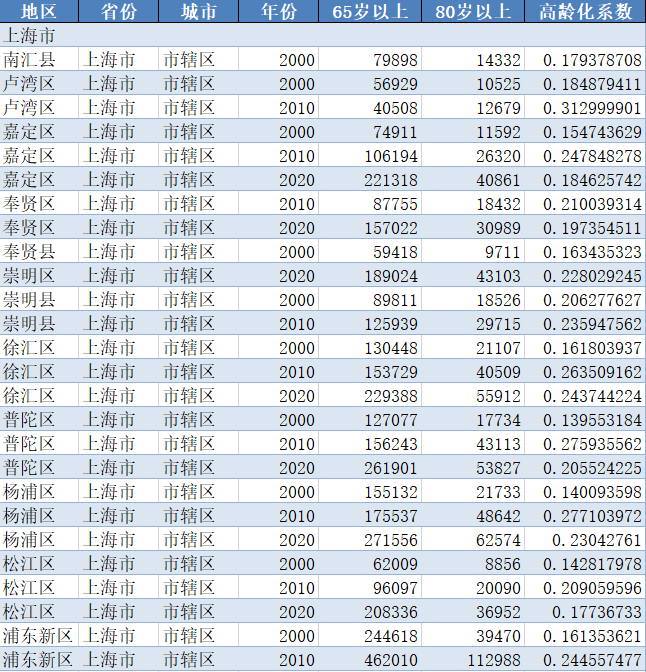Select cell with value 127077

point(370,419)
